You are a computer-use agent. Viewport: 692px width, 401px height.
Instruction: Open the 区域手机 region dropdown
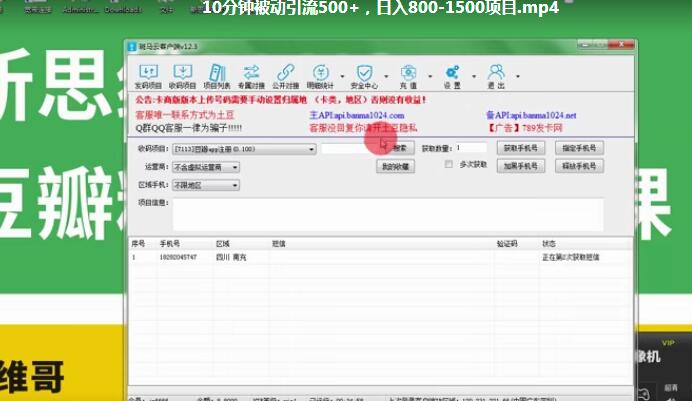(x=235, y=185)
